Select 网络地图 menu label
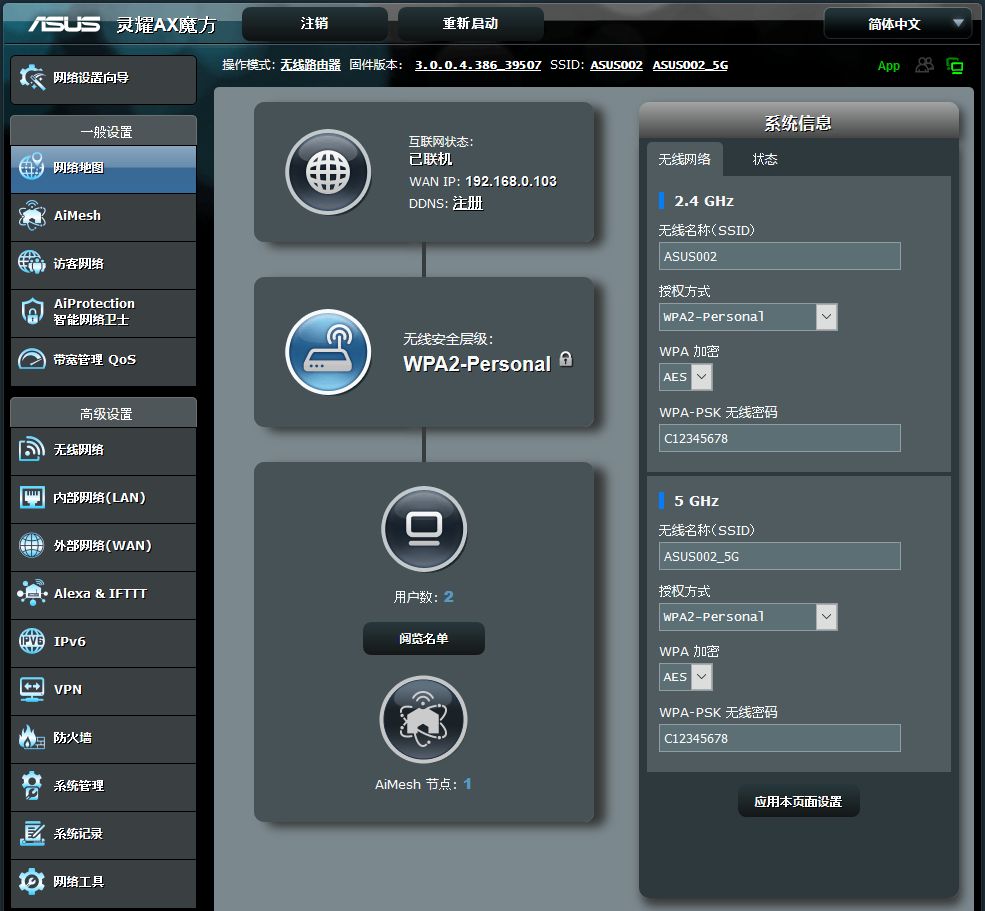This screenshot has width=985, height=911. (79, 167)
